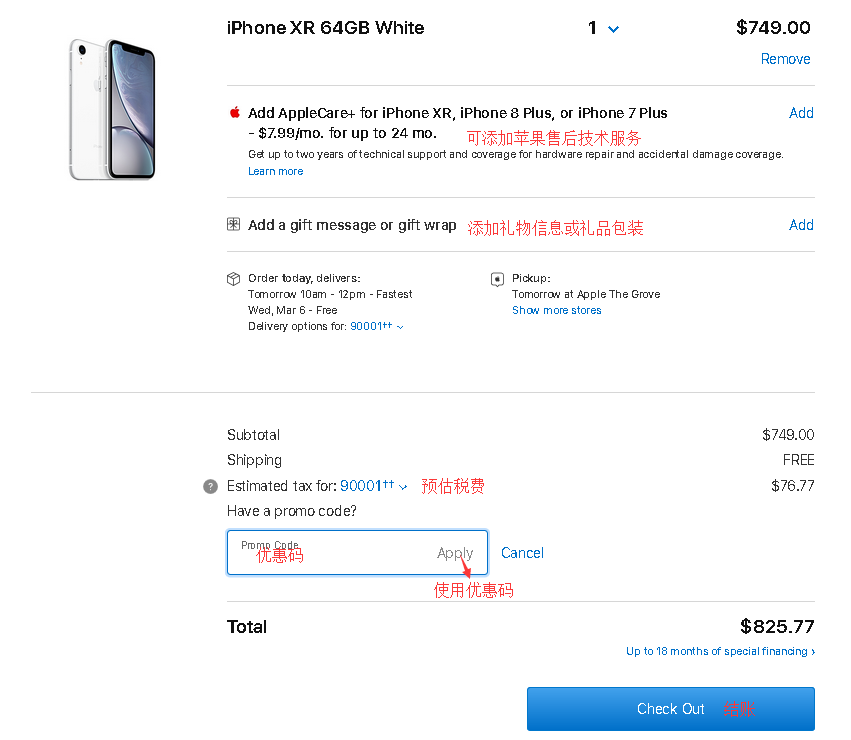The width and height of the screenshot is (851, 740).
Task: Change estimated tax zip code 90001
Action: (374, 486)
